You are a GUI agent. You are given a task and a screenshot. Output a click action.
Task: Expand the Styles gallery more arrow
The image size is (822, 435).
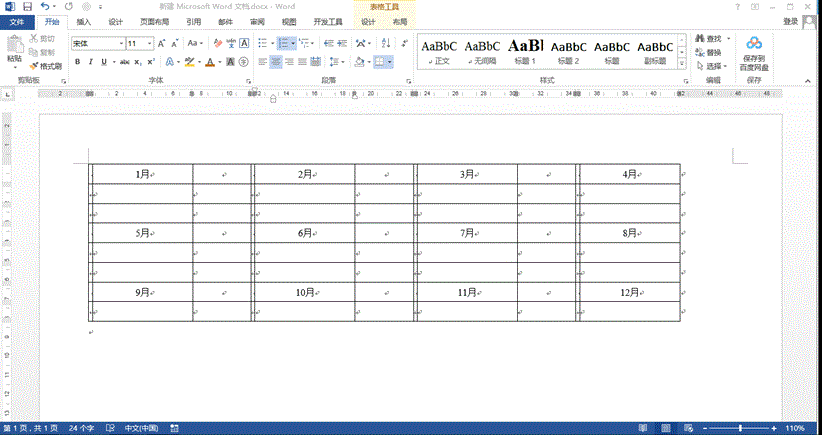point(681,62)
